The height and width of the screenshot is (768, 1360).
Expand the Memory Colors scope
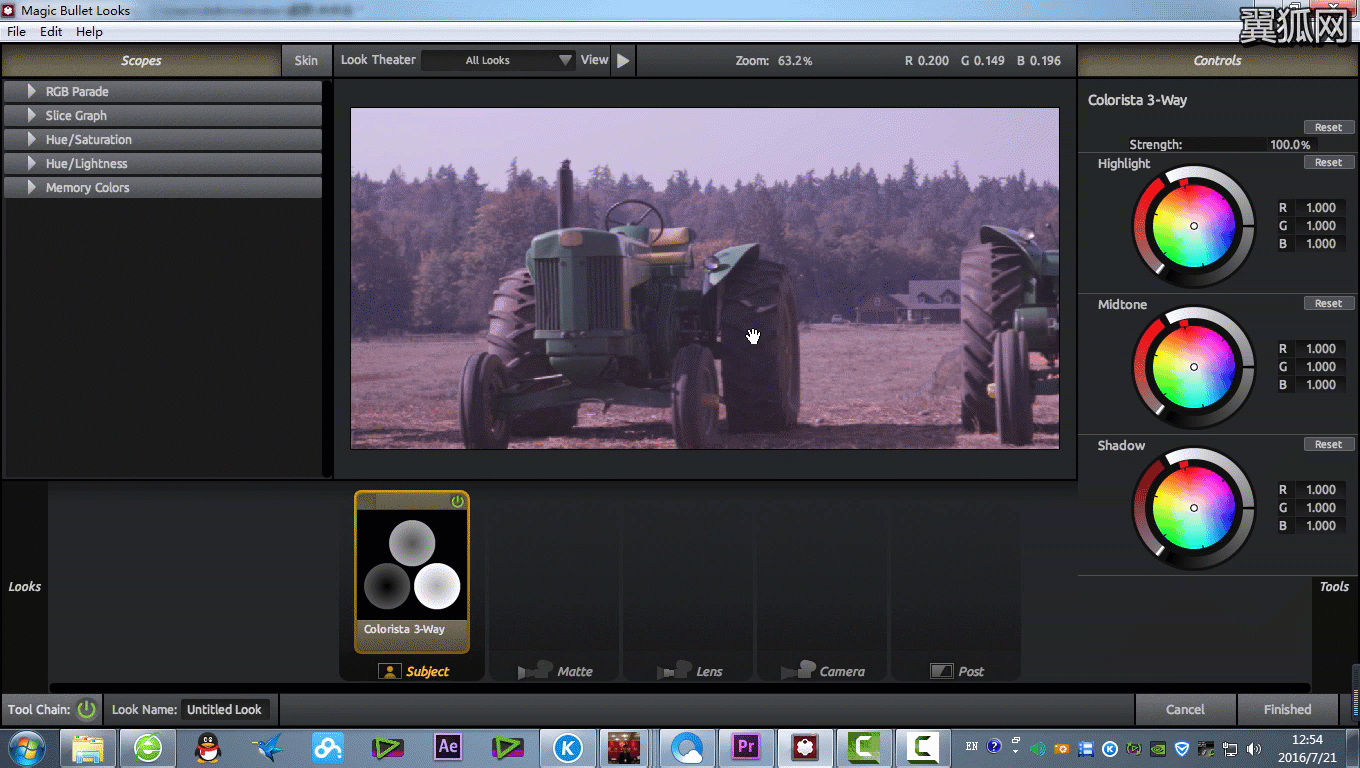click(163, 187)
